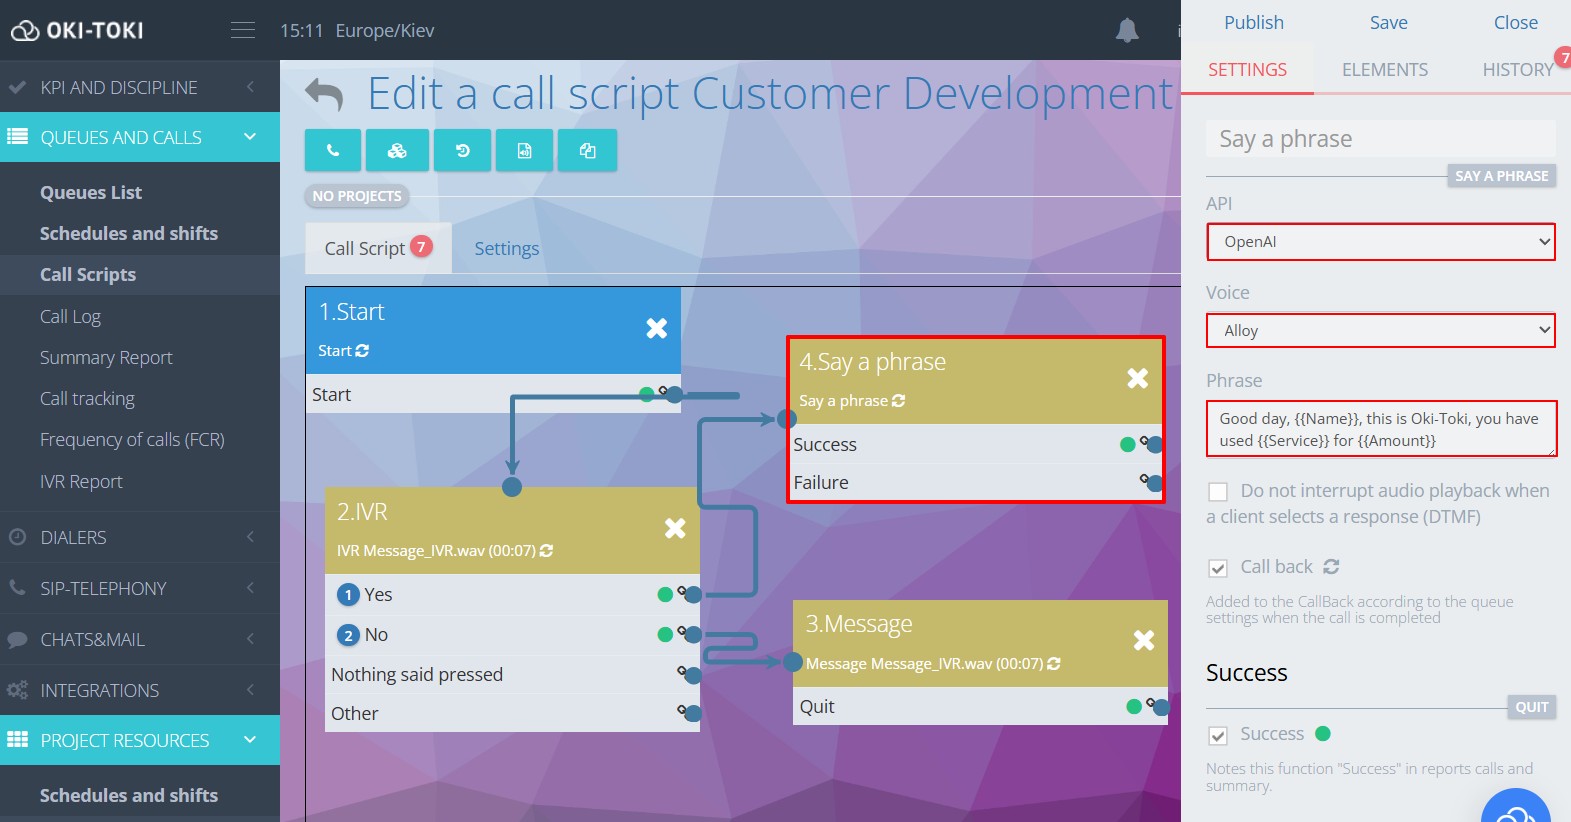Toggle sidebar with the hamburger menu icon

(x=243, y=31)
